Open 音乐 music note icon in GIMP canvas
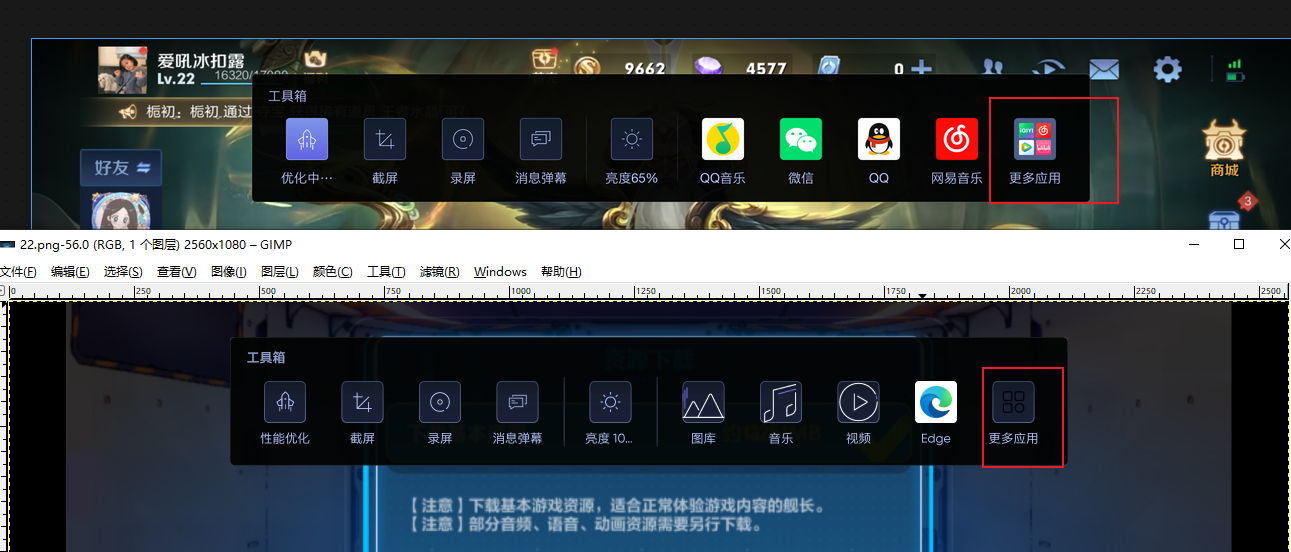Image resolution: width=1291 pixels, height=552 pixels. point(781,402)
